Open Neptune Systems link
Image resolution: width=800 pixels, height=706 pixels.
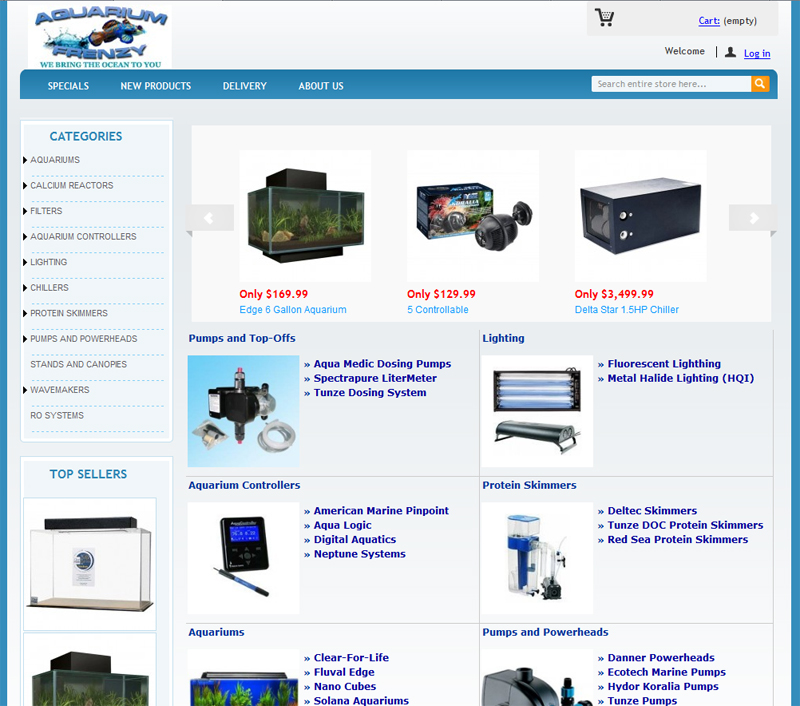pos(360,553)
